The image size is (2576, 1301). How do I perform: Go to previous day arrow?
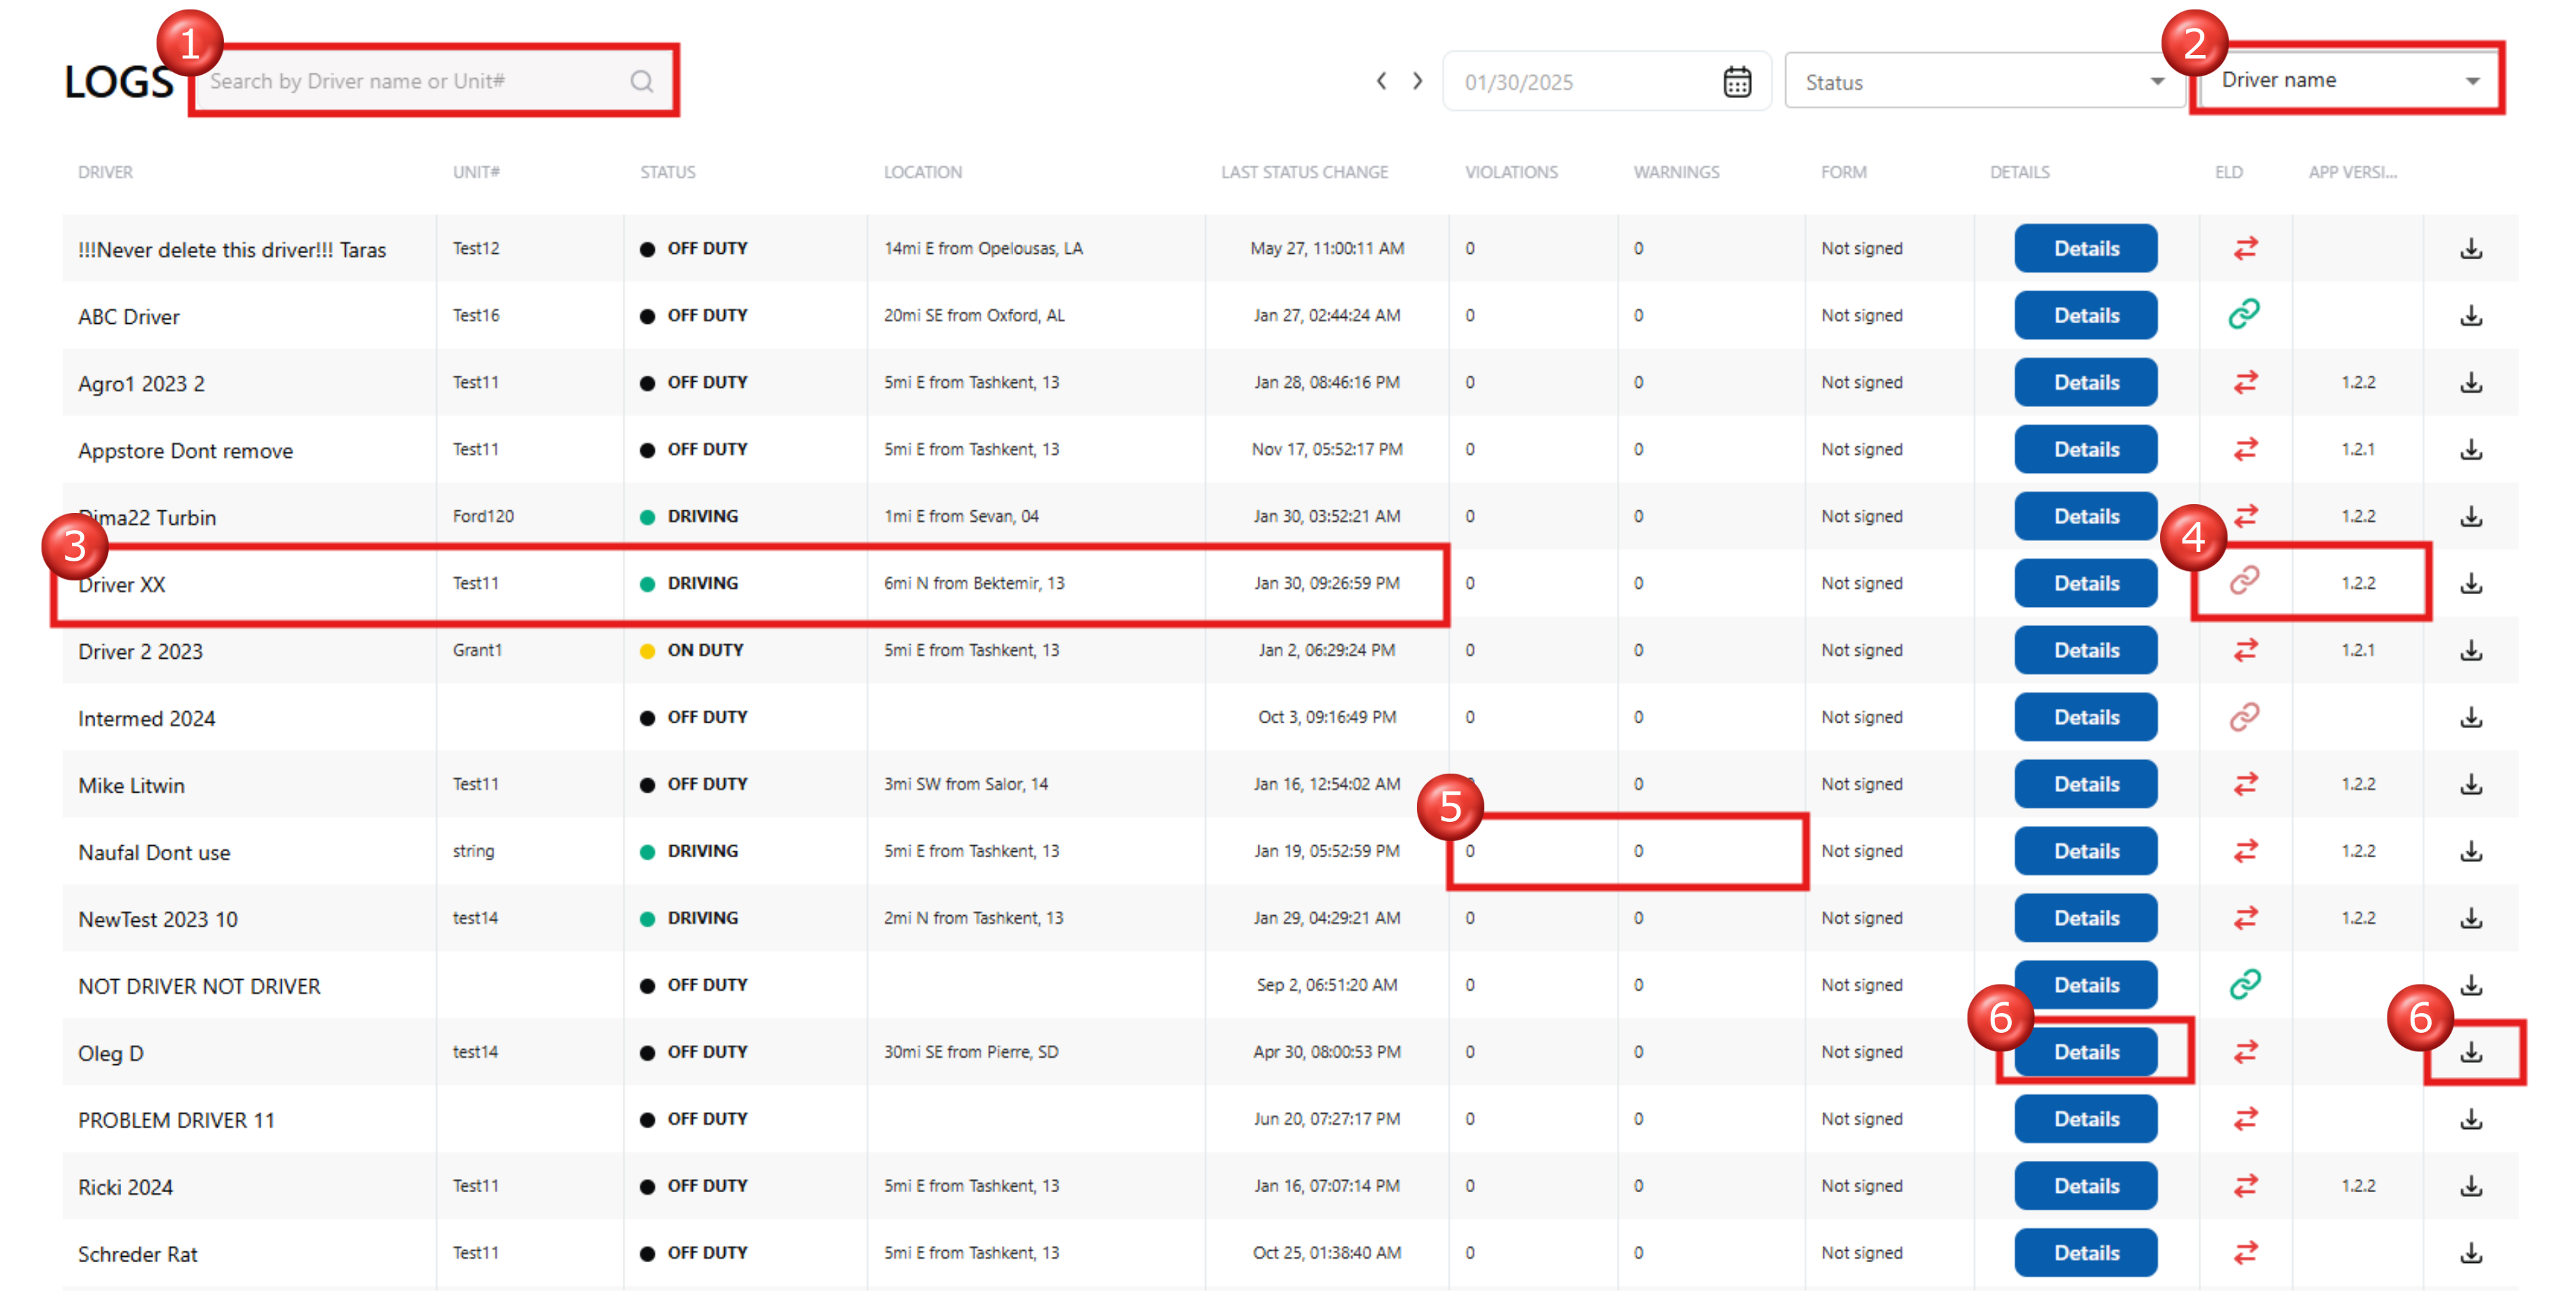pos(1381,81)
